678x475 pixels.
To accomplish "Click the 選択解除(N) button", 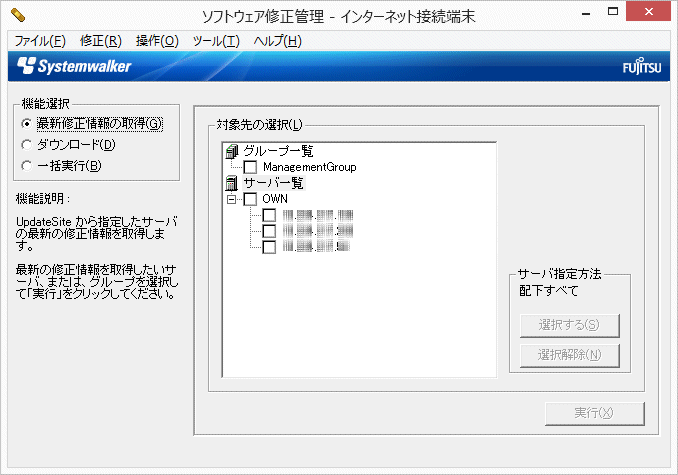I will point(569,355).
